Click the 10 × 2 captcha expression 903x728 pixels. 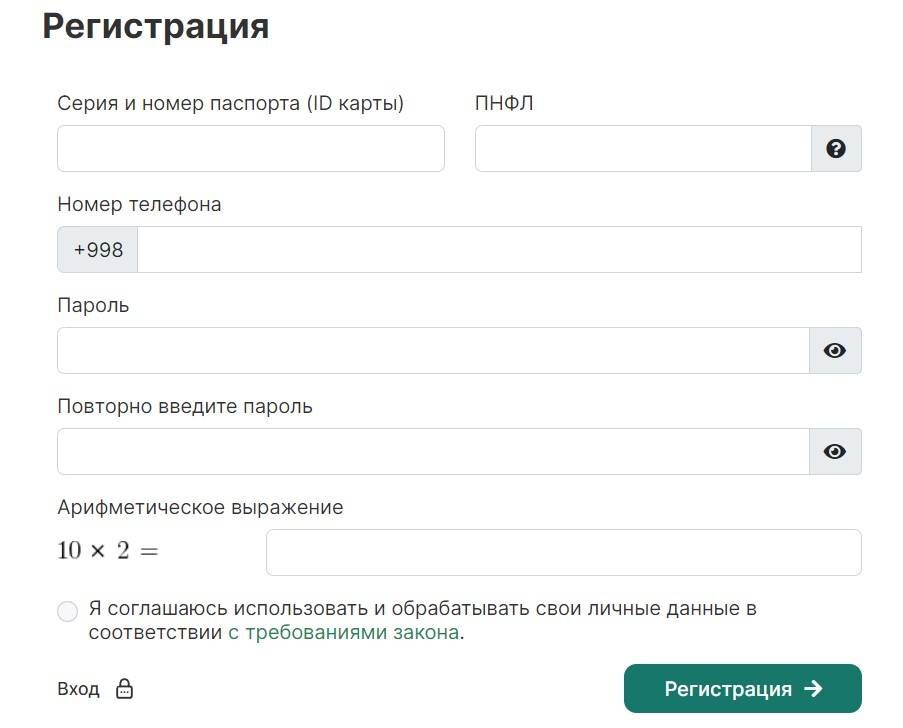point(108,551)
